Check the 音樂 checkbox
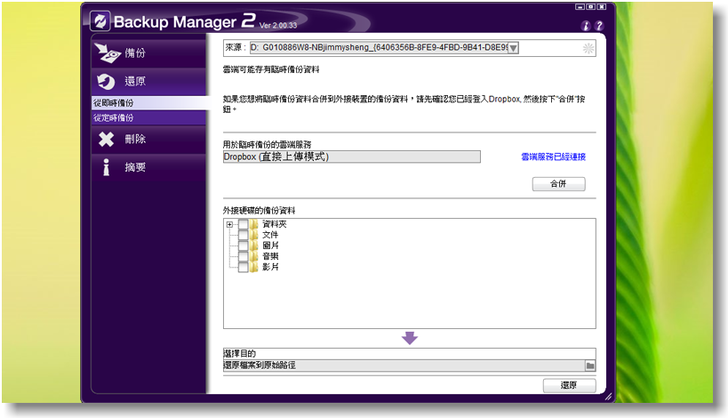The width and height of the screenshot is (728, 418). [243, 256]
